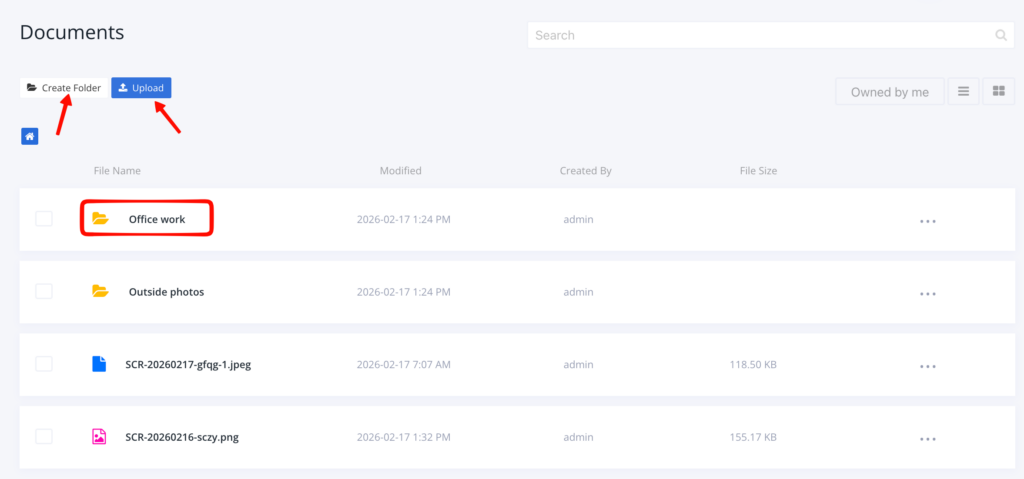Expand the three-dot menu for Outside photos

point(928,294)
